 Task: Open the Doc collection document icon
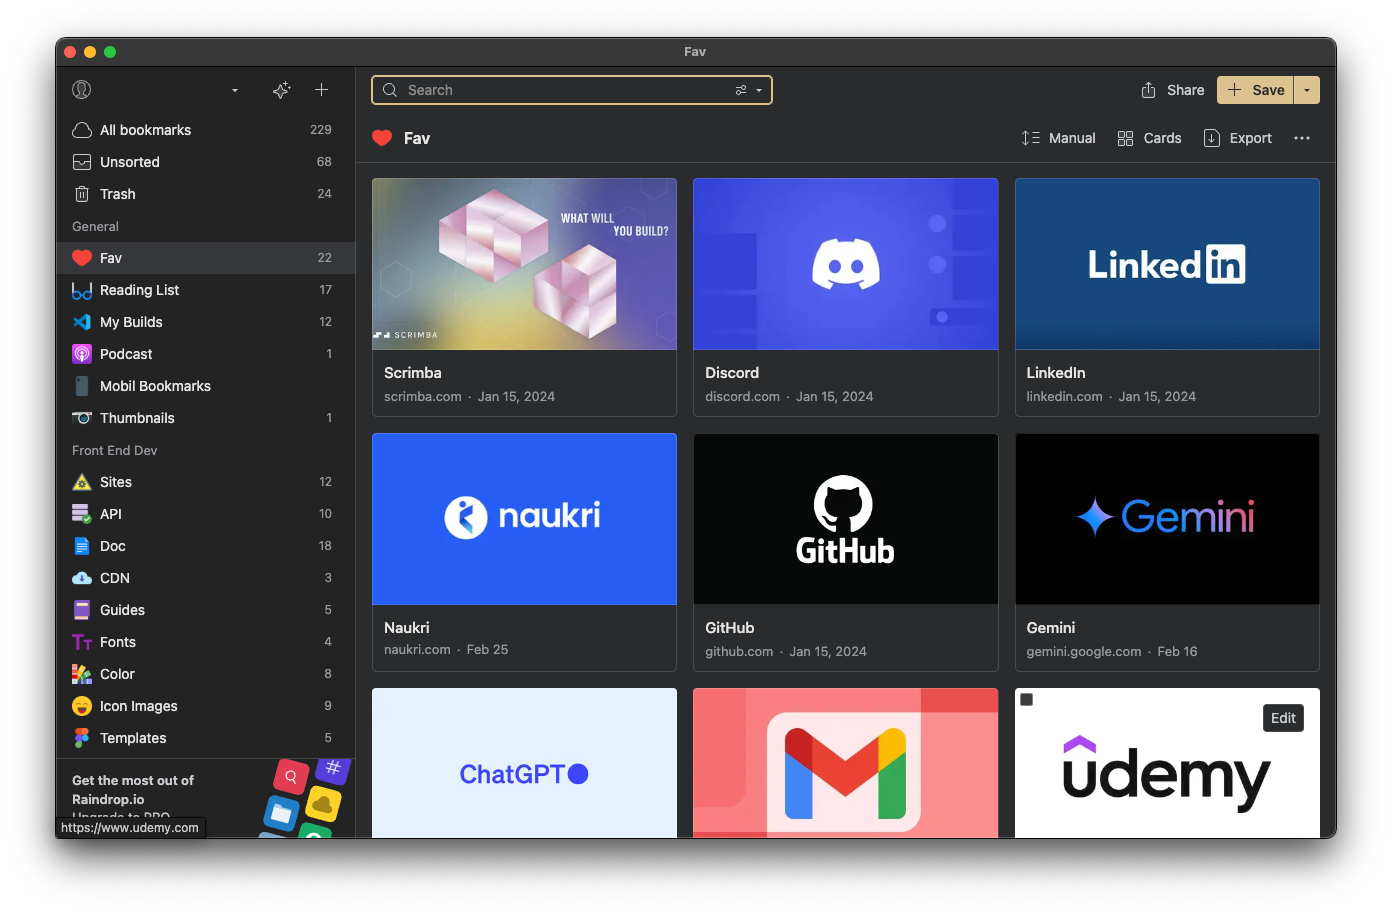[82, 546]
